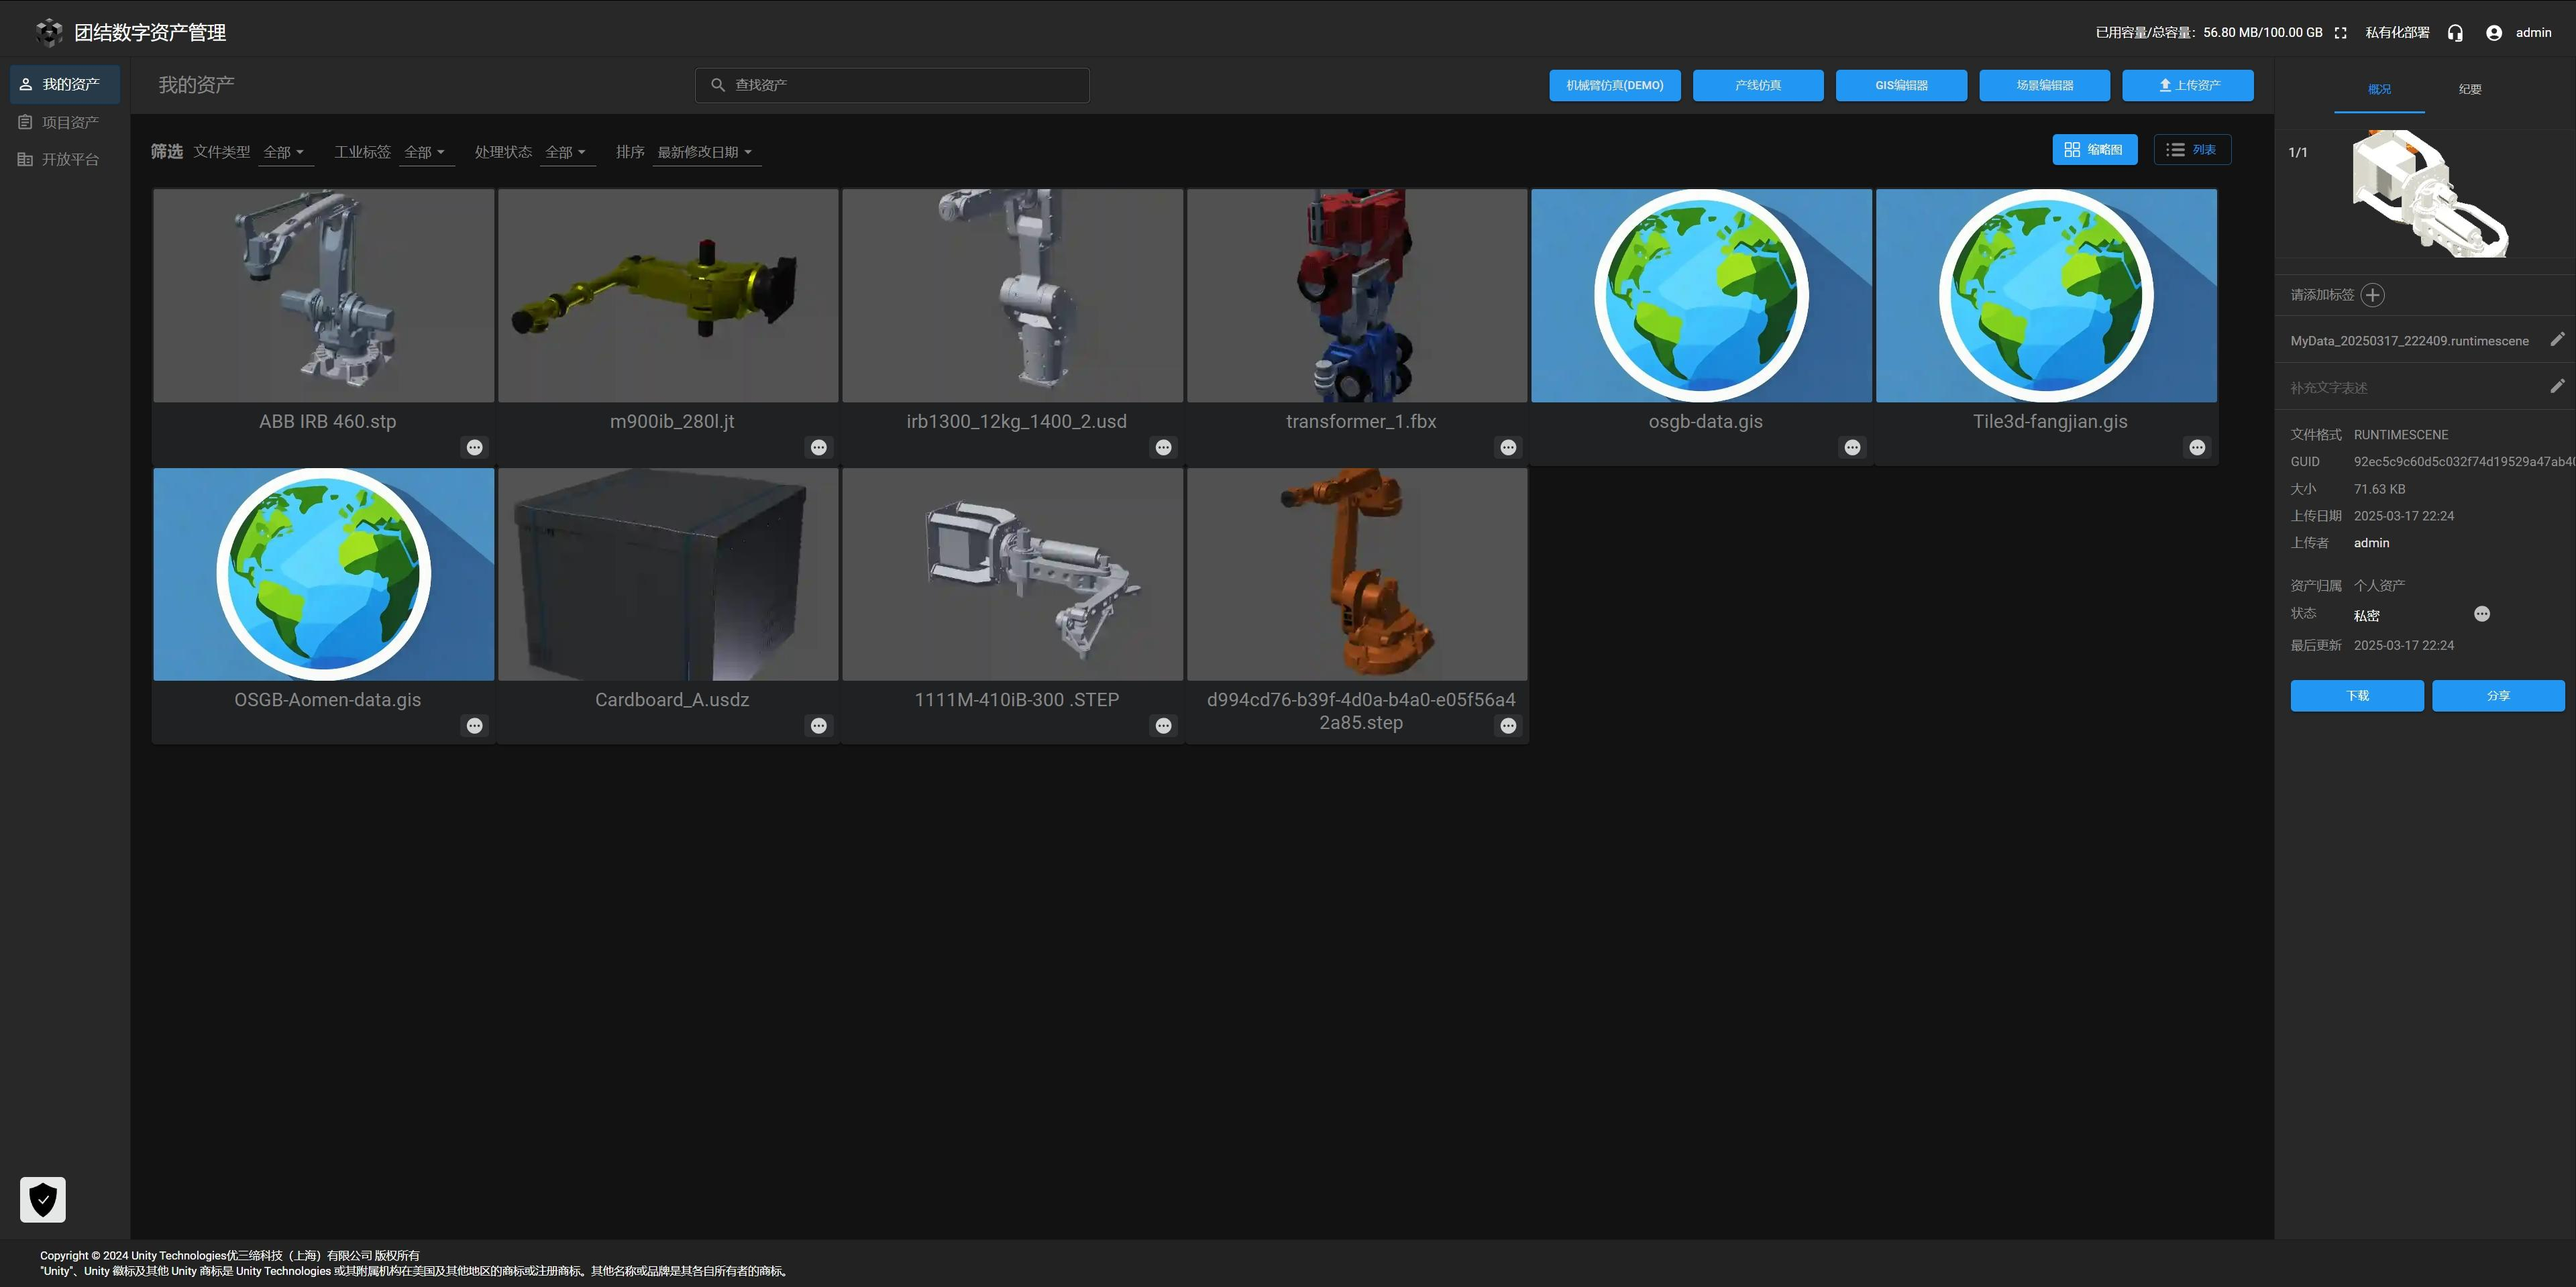
Task: Select the Cardboard_A.usdz thumbnail
Action: pos(668,575)
